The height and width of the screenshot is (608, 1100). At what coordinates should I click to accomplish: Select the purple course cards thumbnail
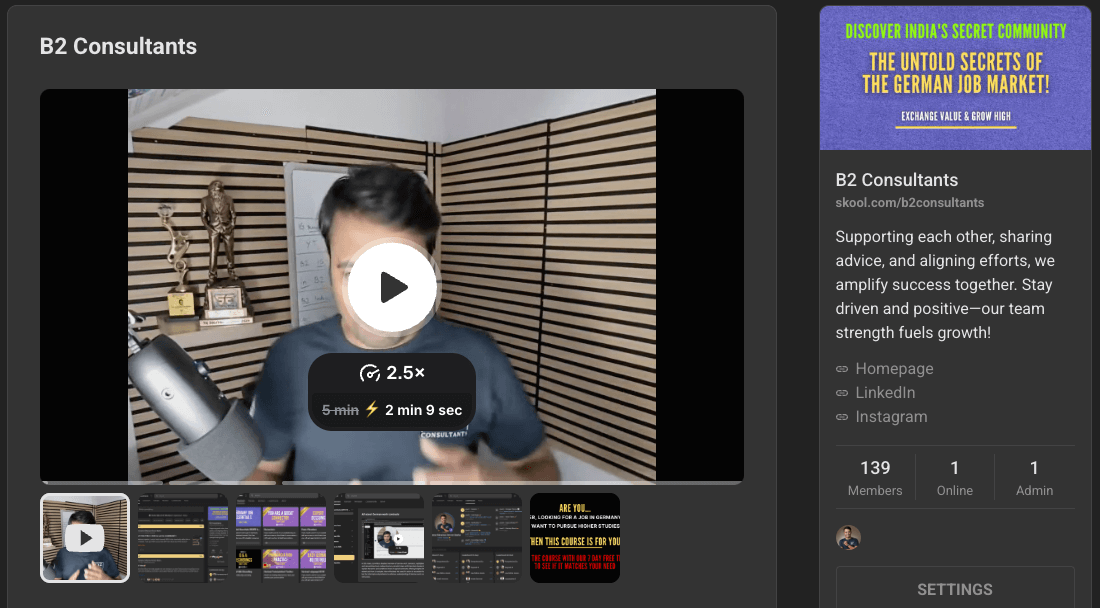point(281,538)
